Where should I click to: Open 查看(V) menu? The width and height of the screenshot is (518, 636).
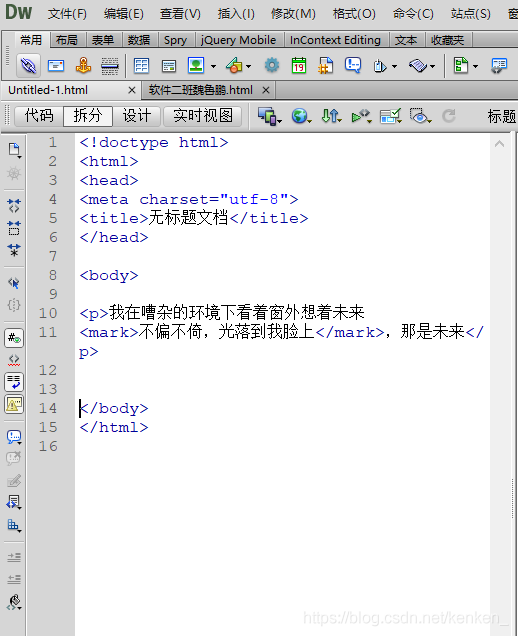[x=180, y=14]
